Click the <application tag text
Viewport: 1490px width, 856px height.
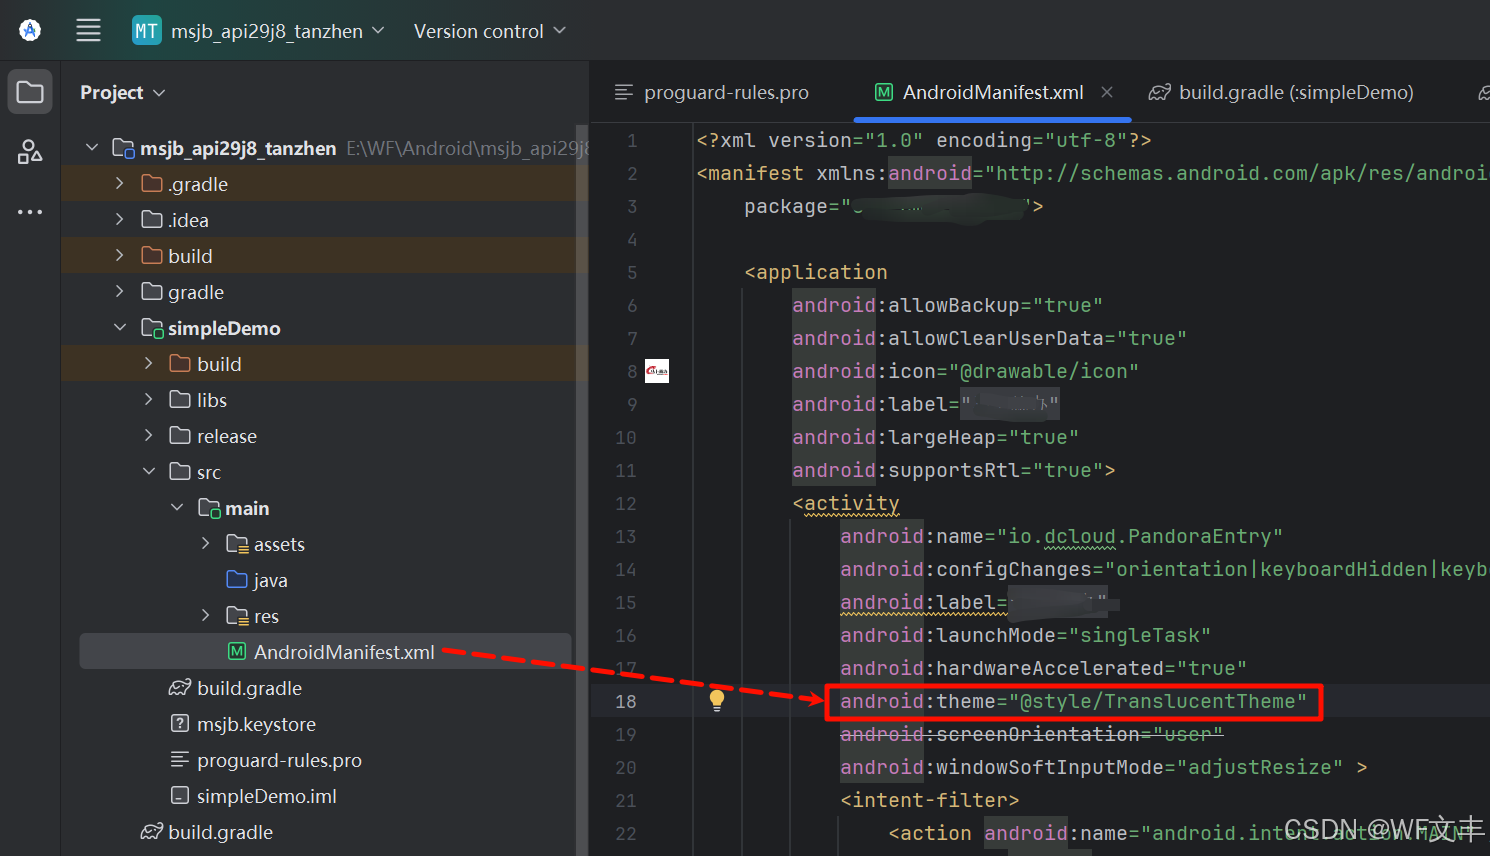(816, 272)
